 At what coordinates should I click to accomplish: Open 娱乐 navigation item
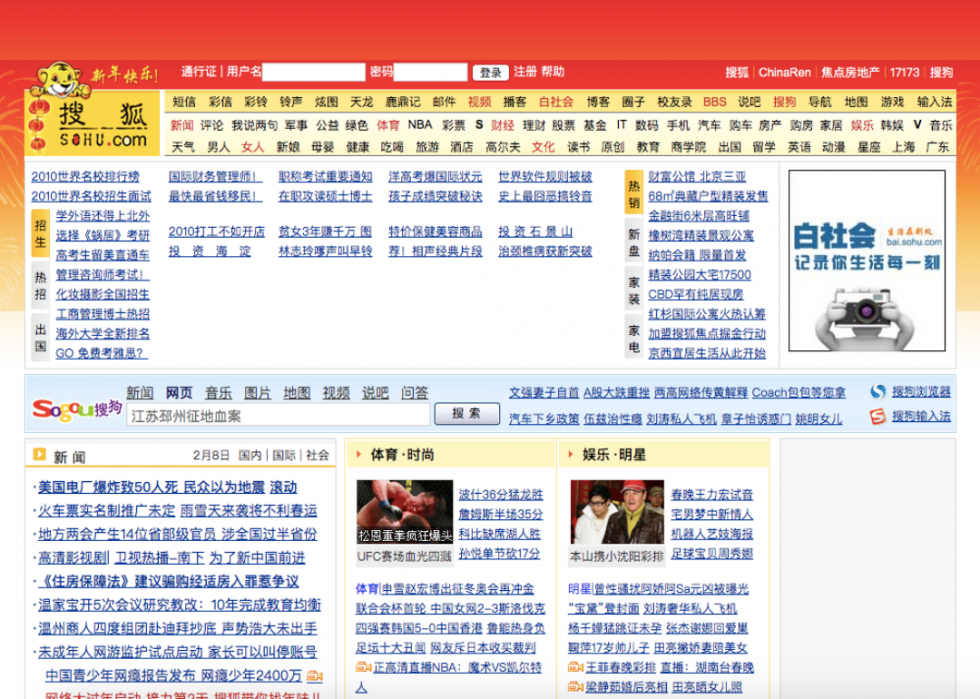point(862,125)
